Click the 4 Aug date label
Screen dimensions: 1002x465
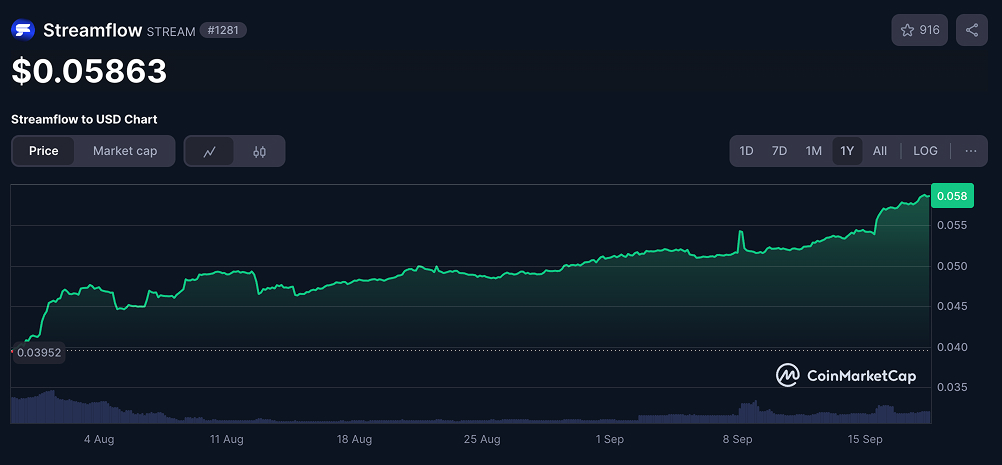99,439
